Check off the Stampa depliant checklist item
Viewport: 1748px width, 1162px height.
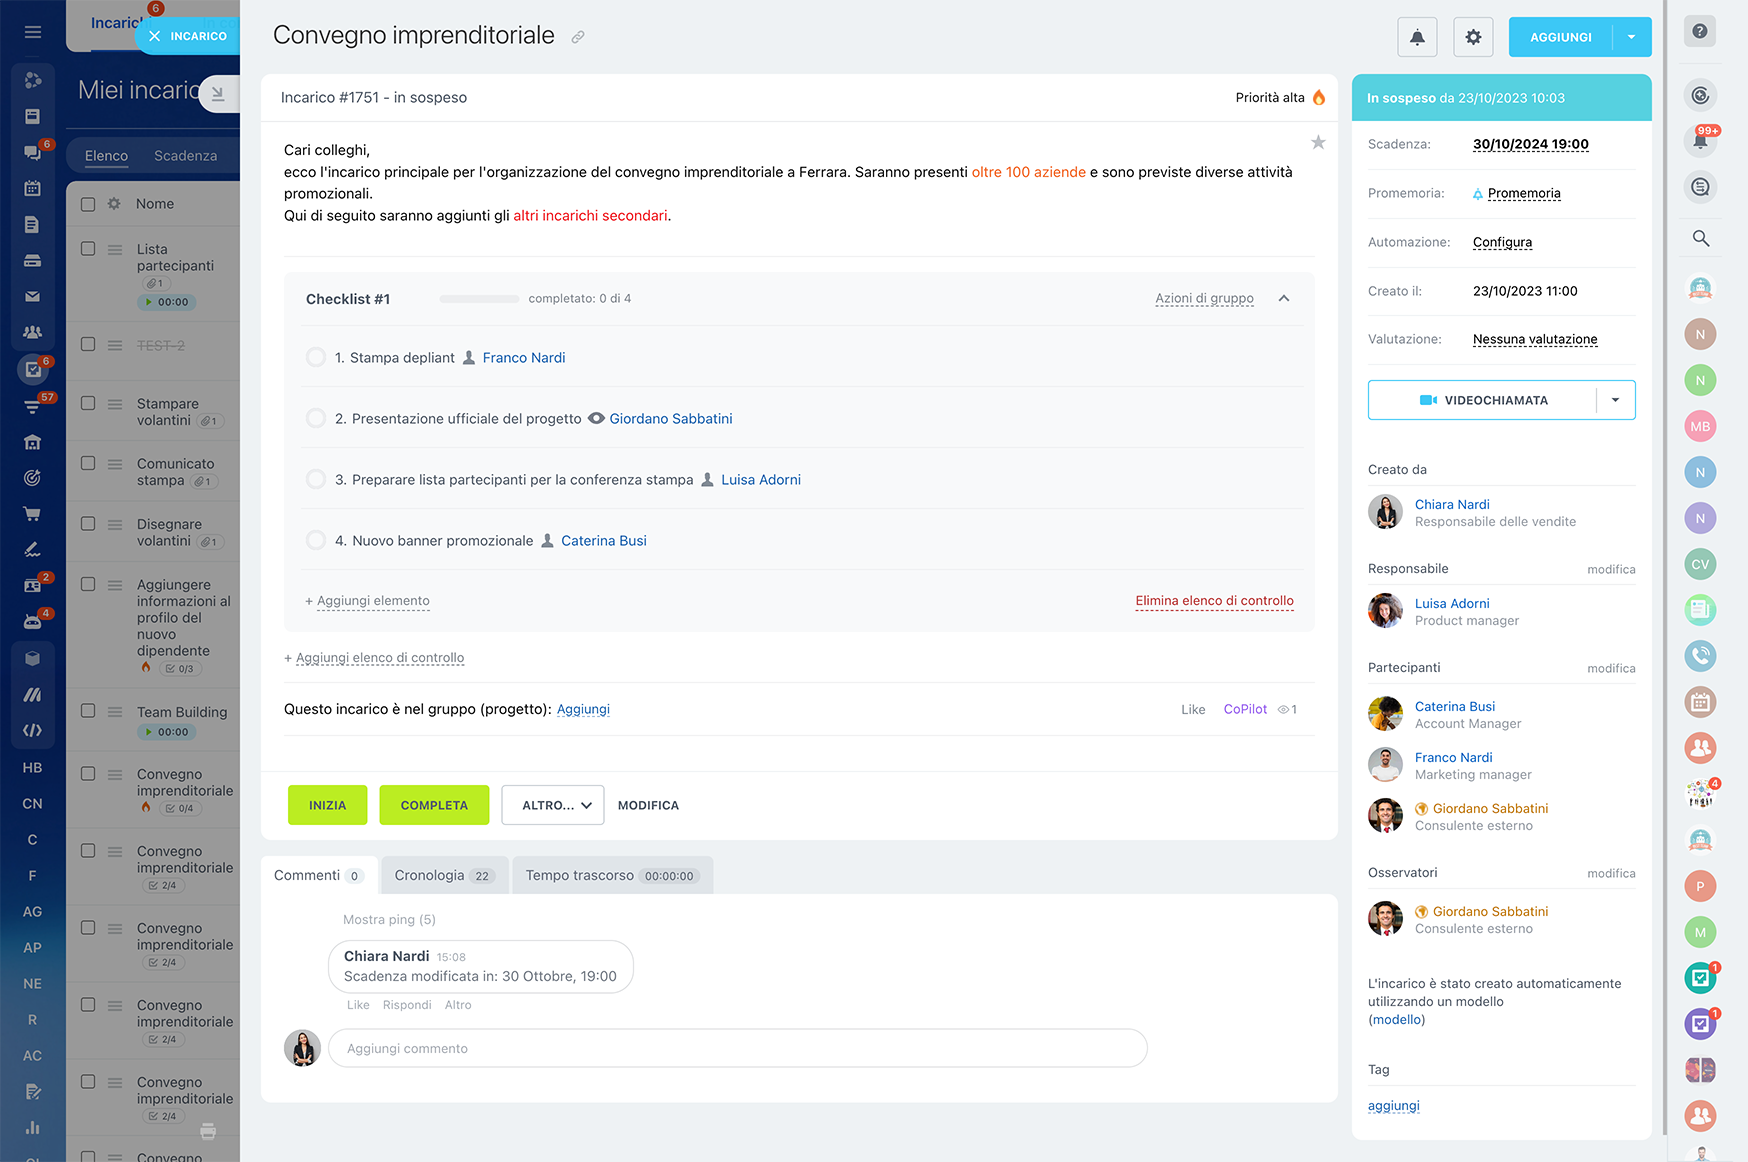click(x=316, y=358)
